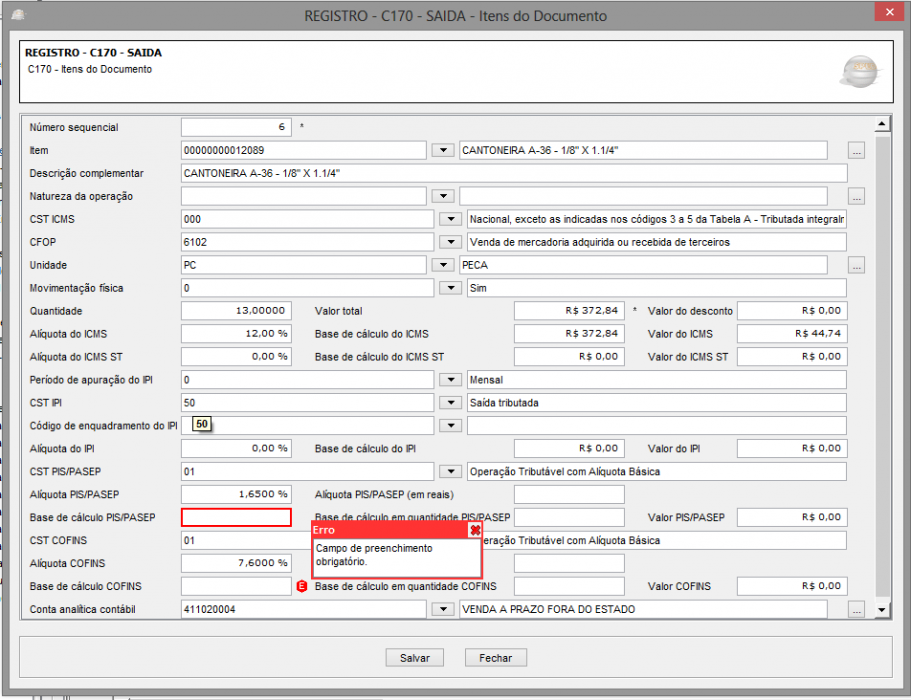Open the Item lookup ellipsis button

pos(856,150)
